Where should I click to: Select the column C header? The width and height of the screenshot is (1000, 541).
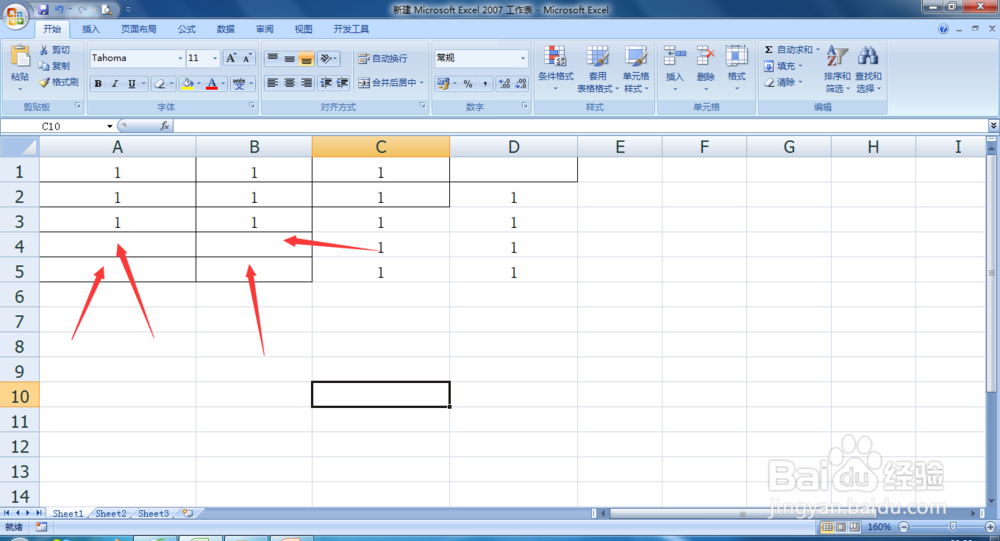point(381,147)
